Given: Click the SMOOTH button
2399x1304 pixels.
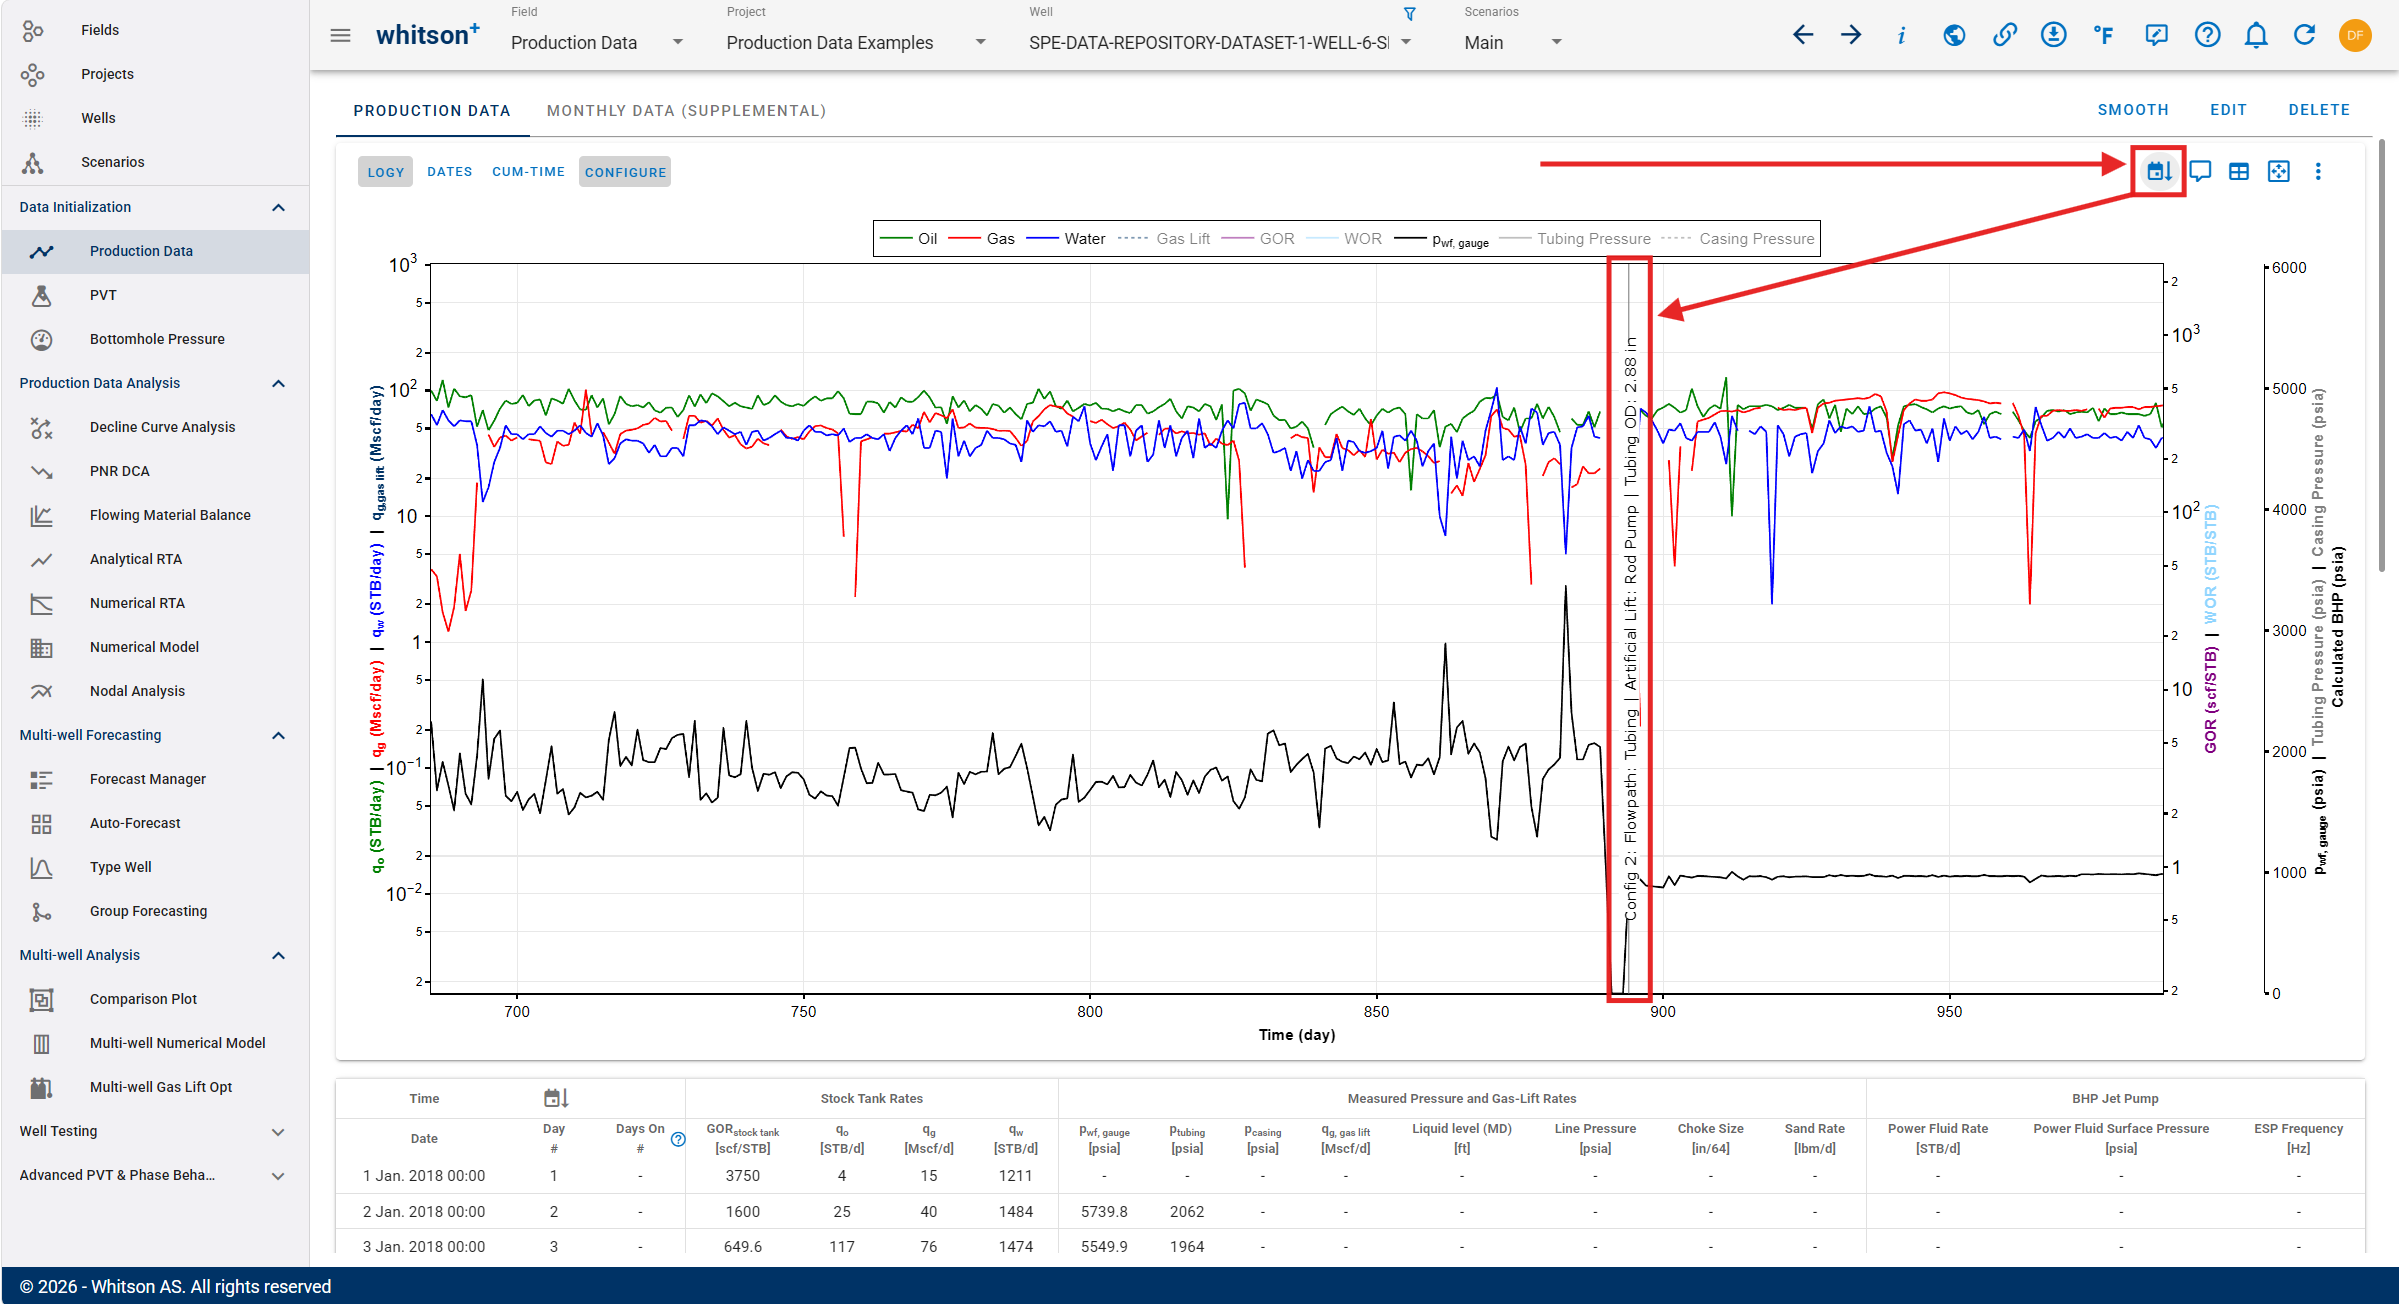Looking at the screenshot, I should (2133, 110).
